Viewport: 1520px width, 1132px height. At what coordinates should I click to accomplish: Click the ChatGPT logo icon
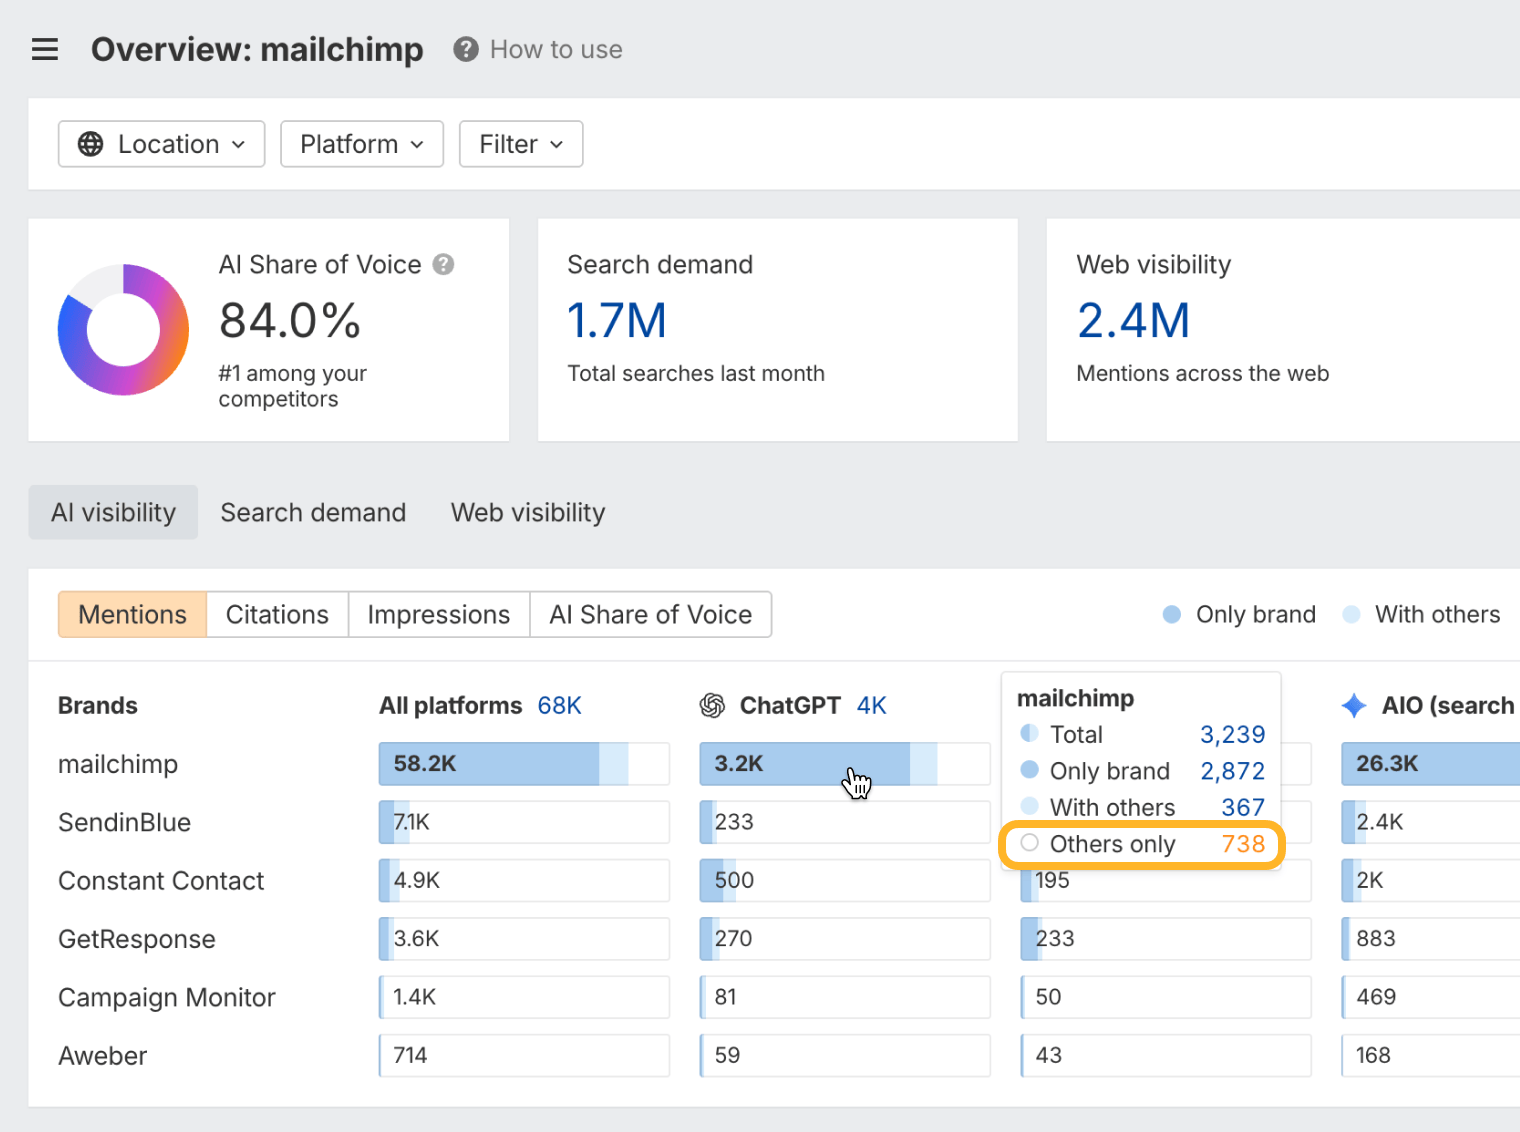(x=712, y=706)
